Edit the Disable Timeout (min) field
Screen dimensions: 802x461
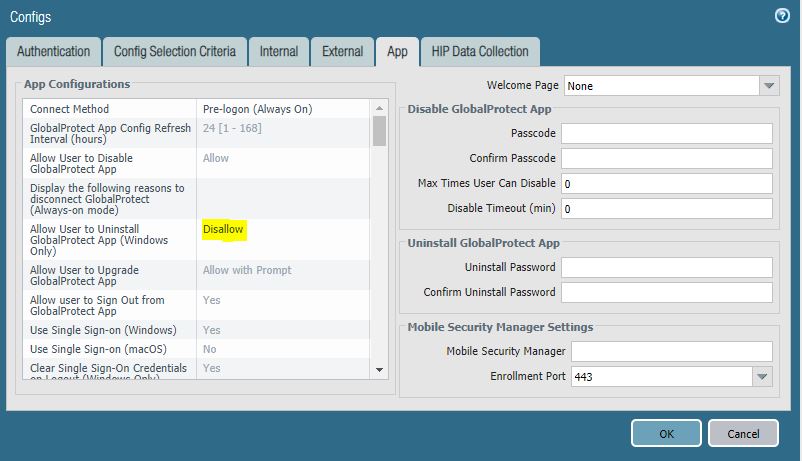(667, 209)
